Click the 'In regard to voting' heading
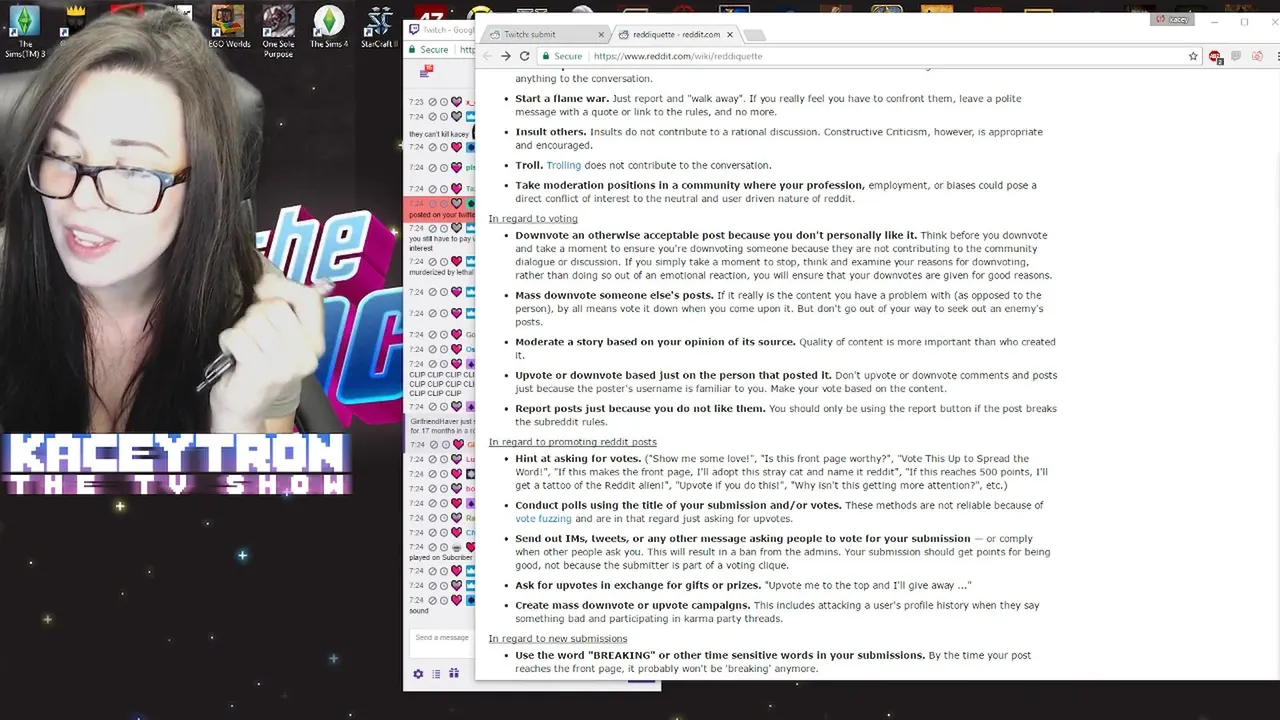The height and width of the screenshot is (720, 1280). (x=533, y=218)
